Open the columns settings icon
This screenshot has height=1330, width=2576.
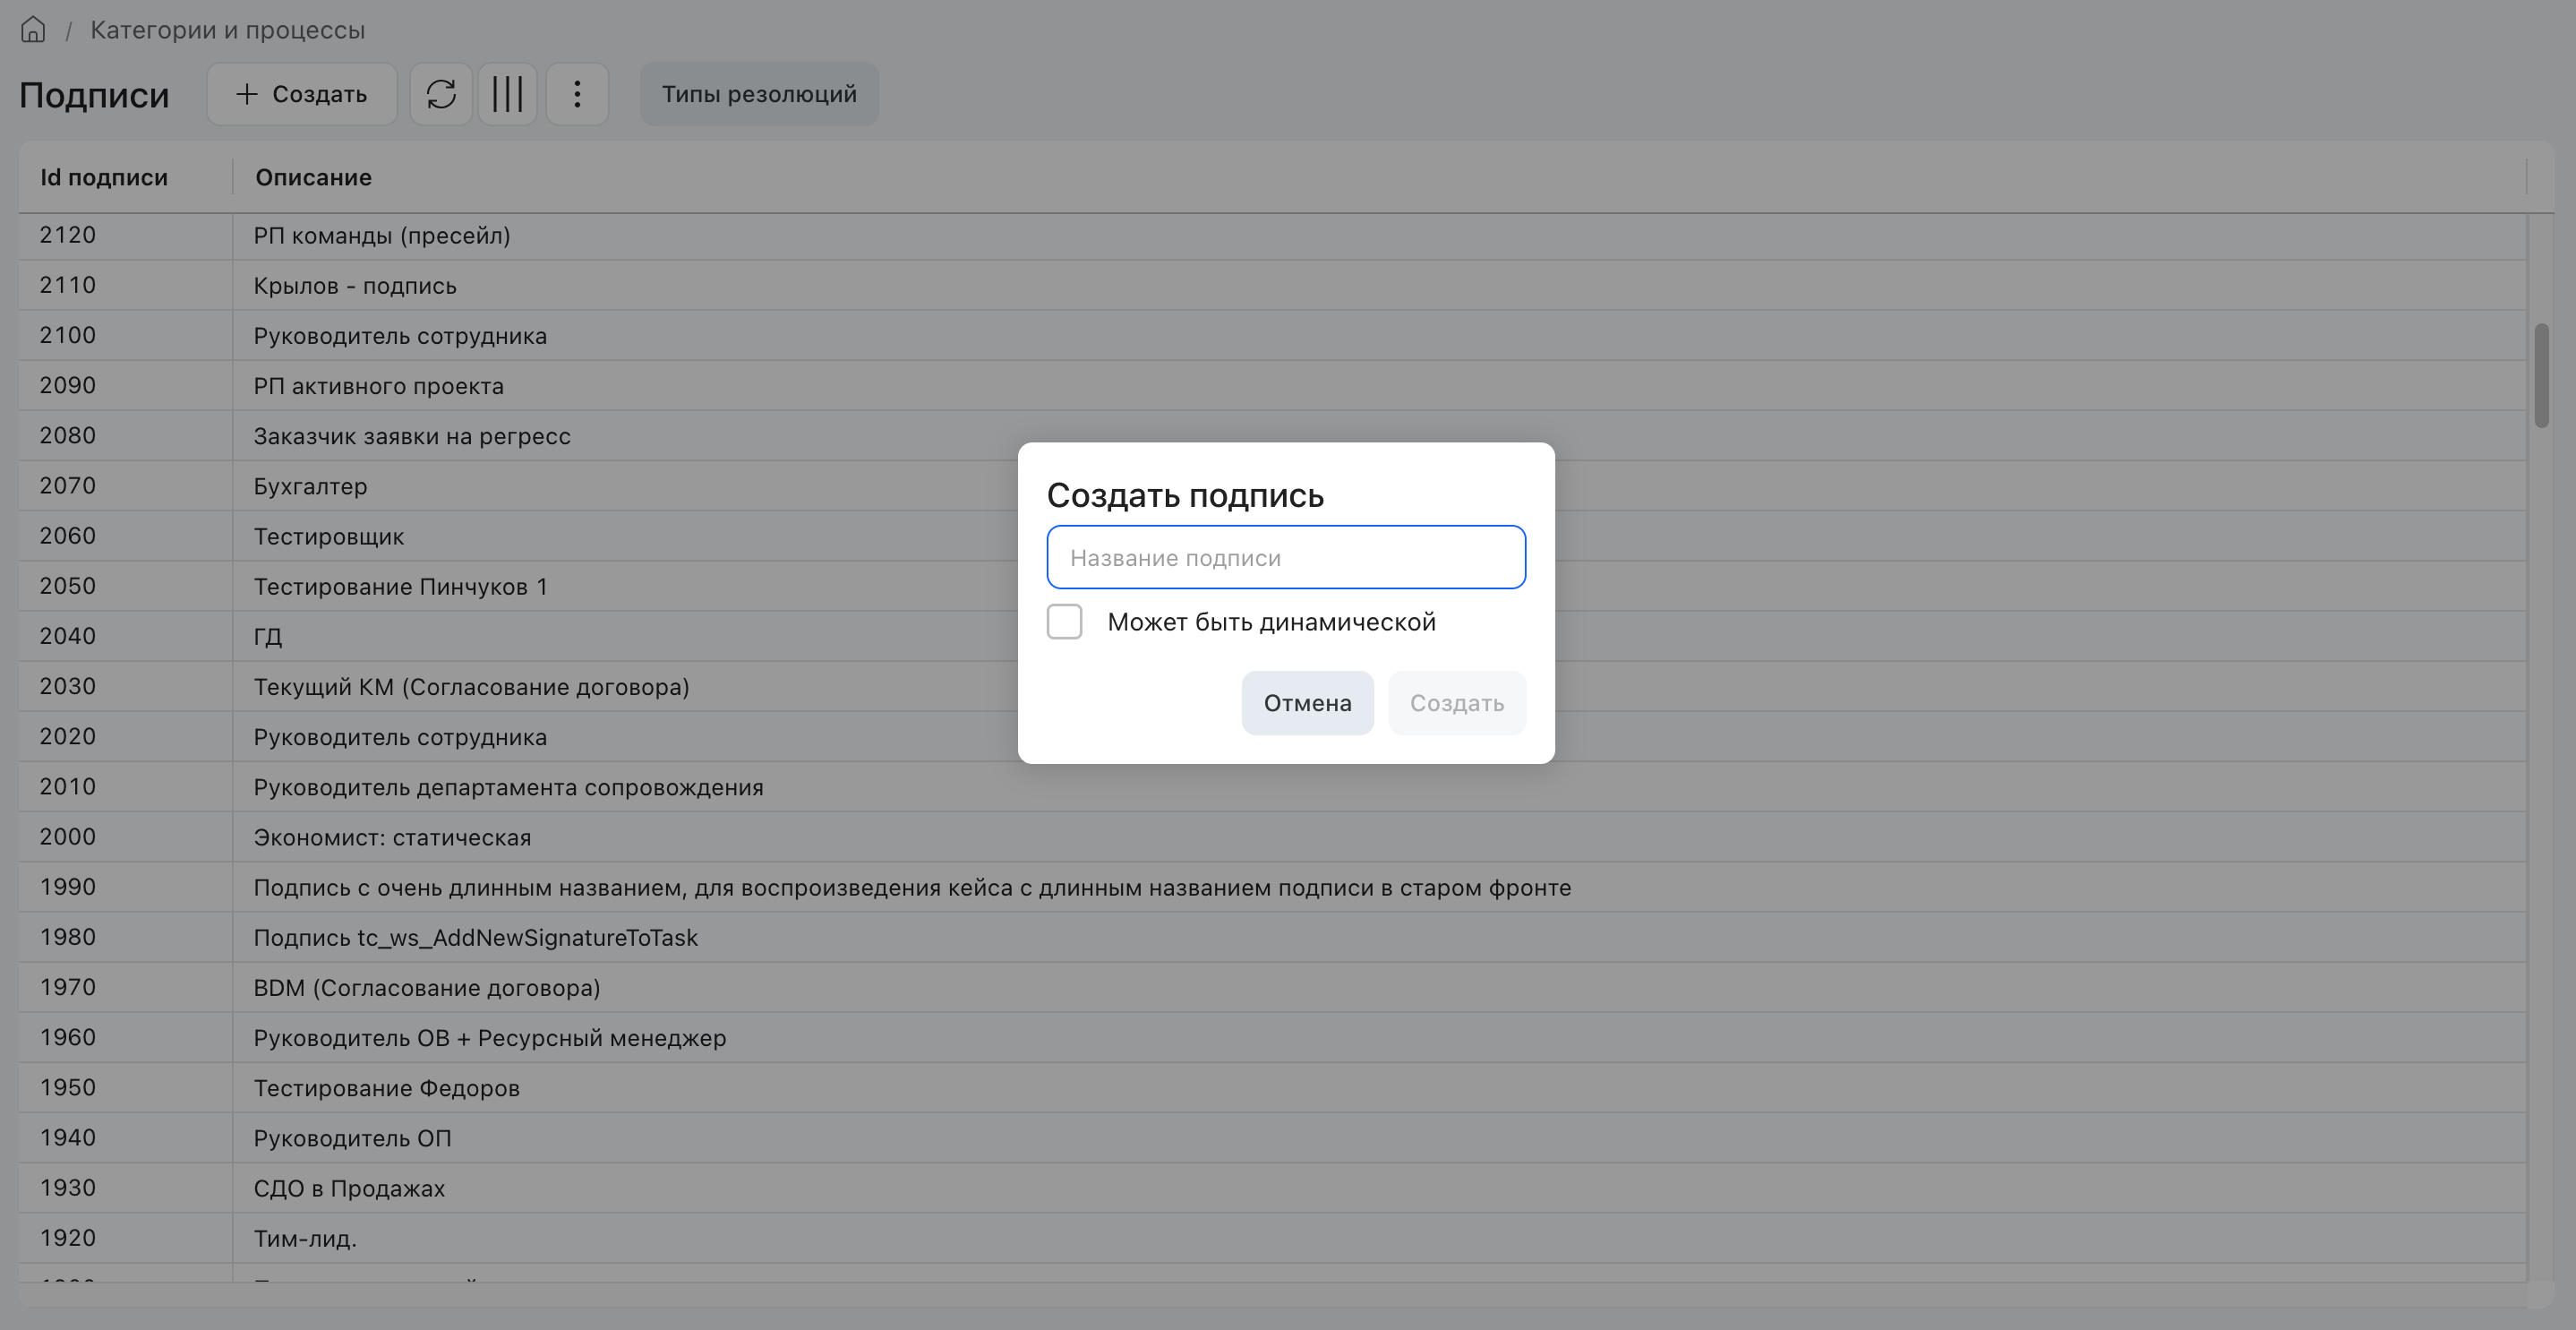click(507, 94)
